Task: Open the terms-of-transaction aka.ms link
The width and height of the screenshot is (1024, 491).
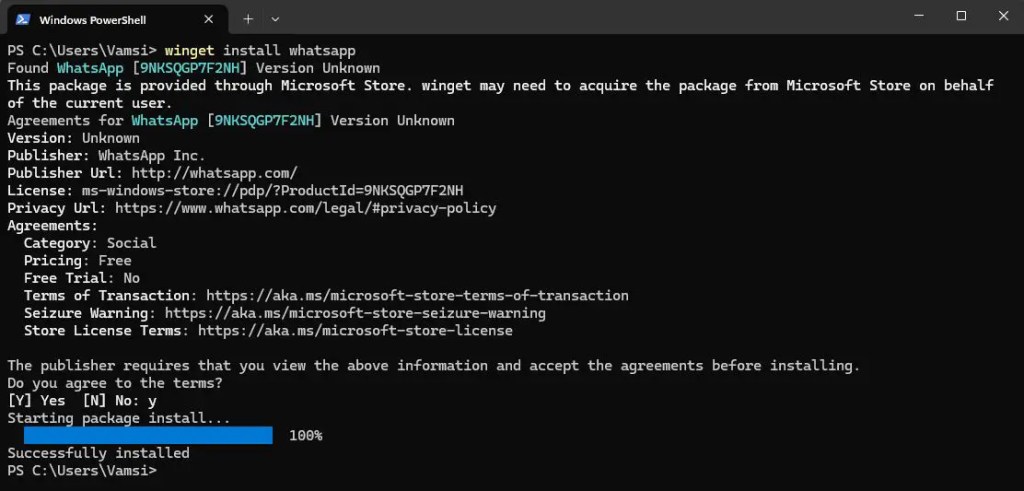Action: [x=417, y=296]
